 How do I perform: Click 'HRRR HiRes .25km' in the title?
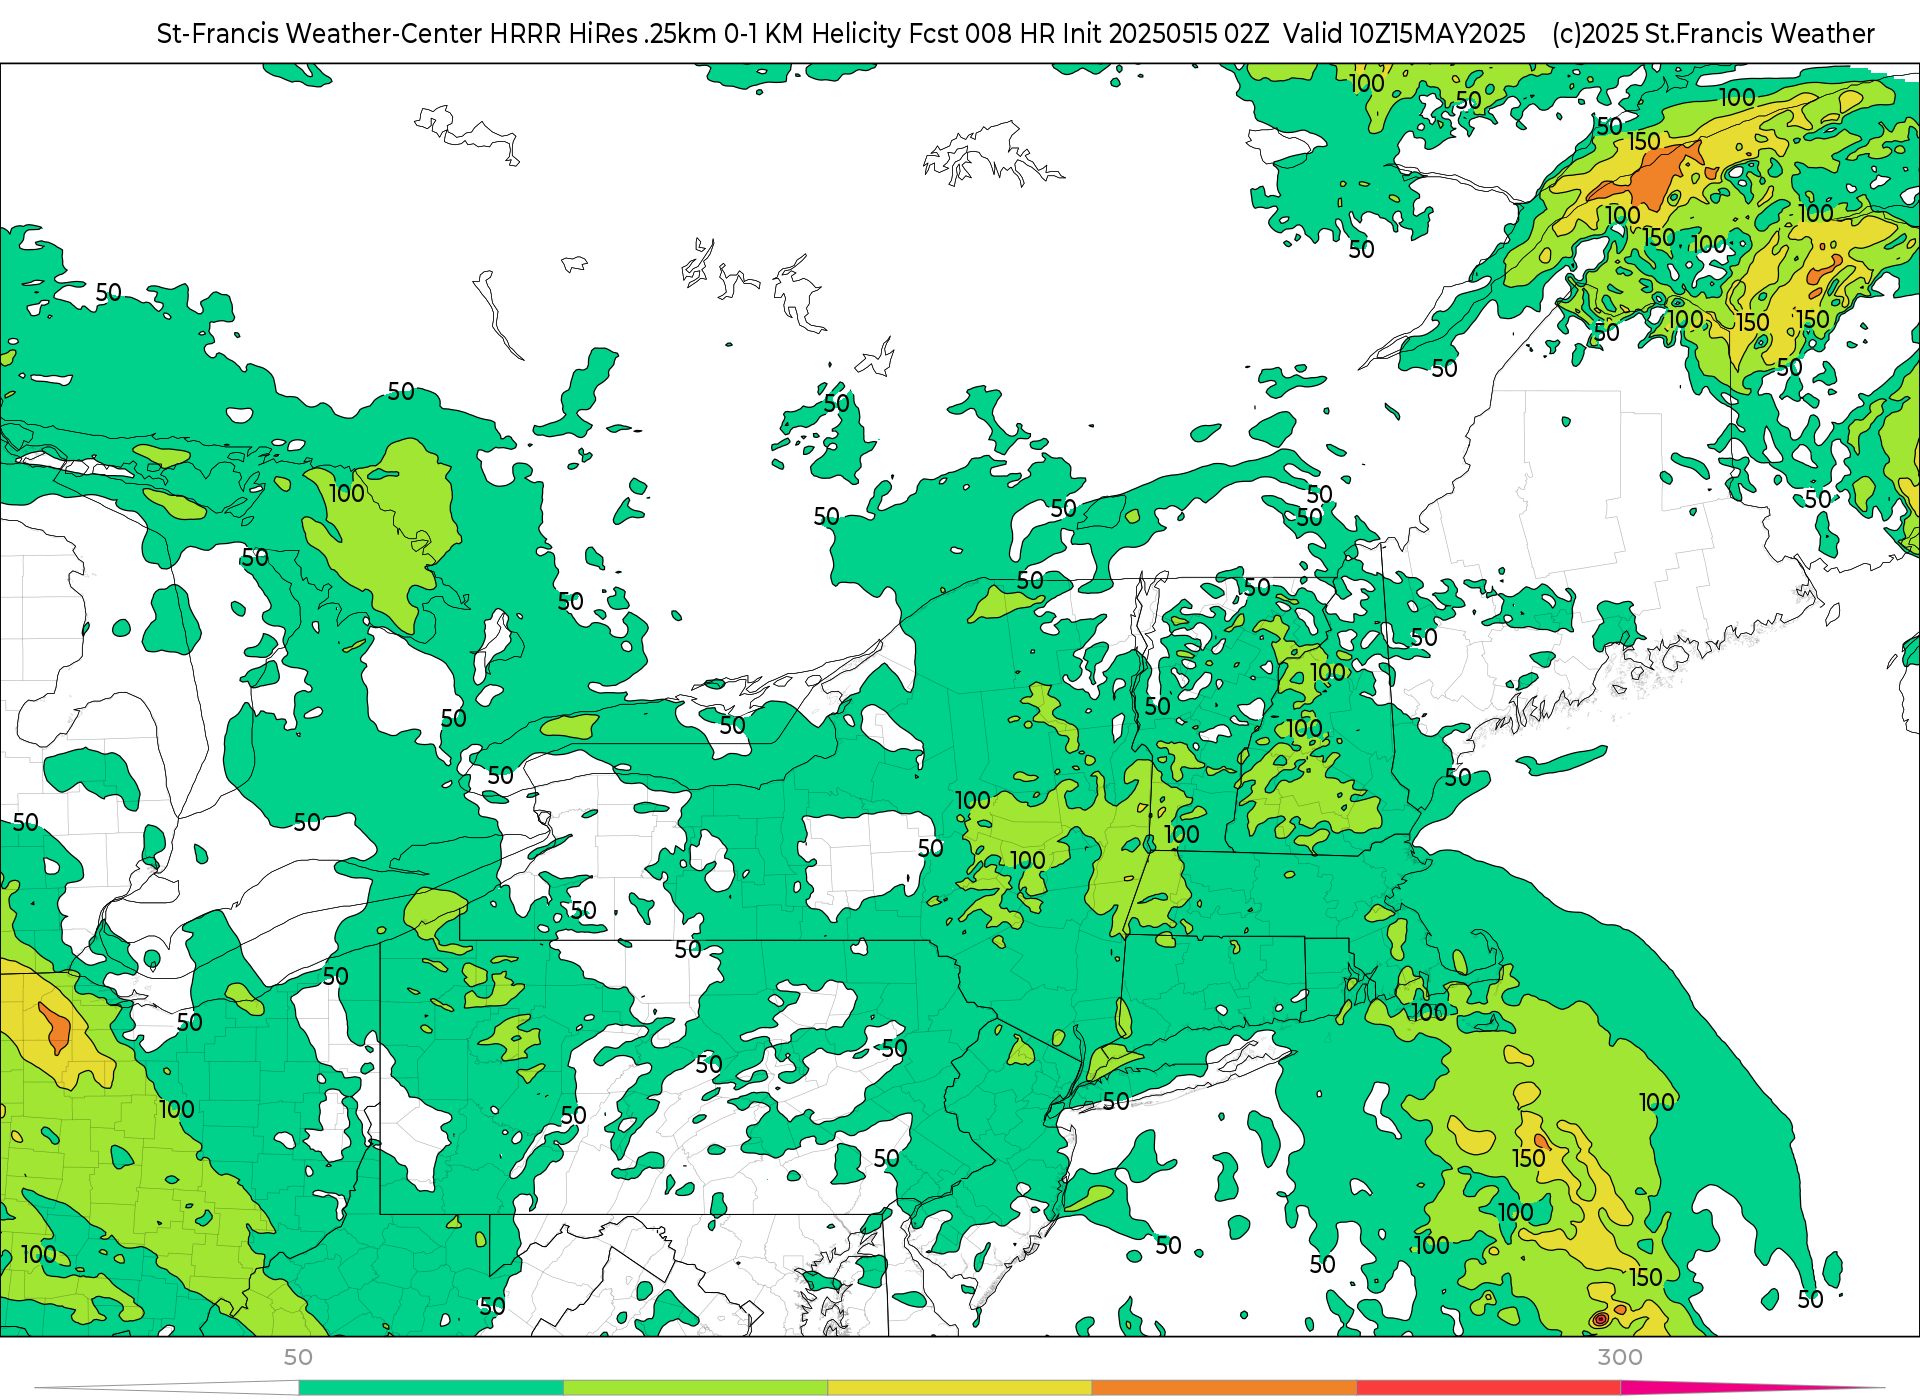click(x=603, y=34)
